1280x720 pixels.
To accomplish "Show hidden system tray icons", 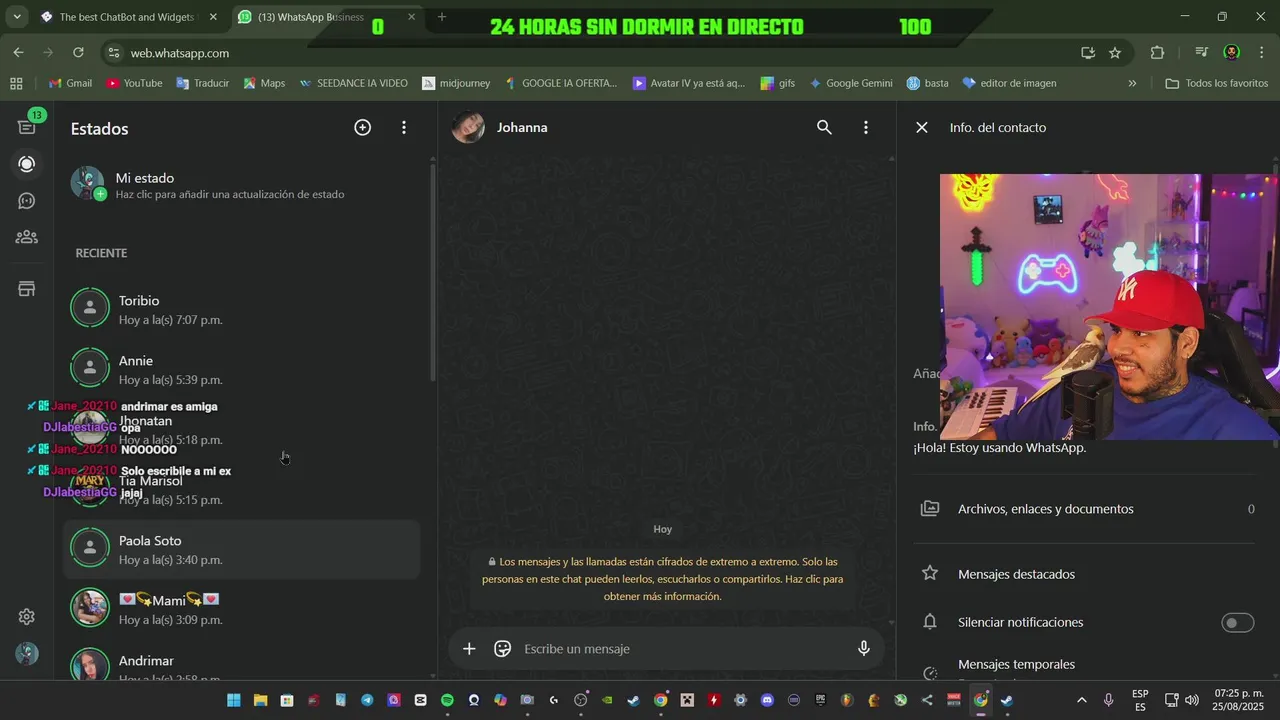I will click(1081, 700).
